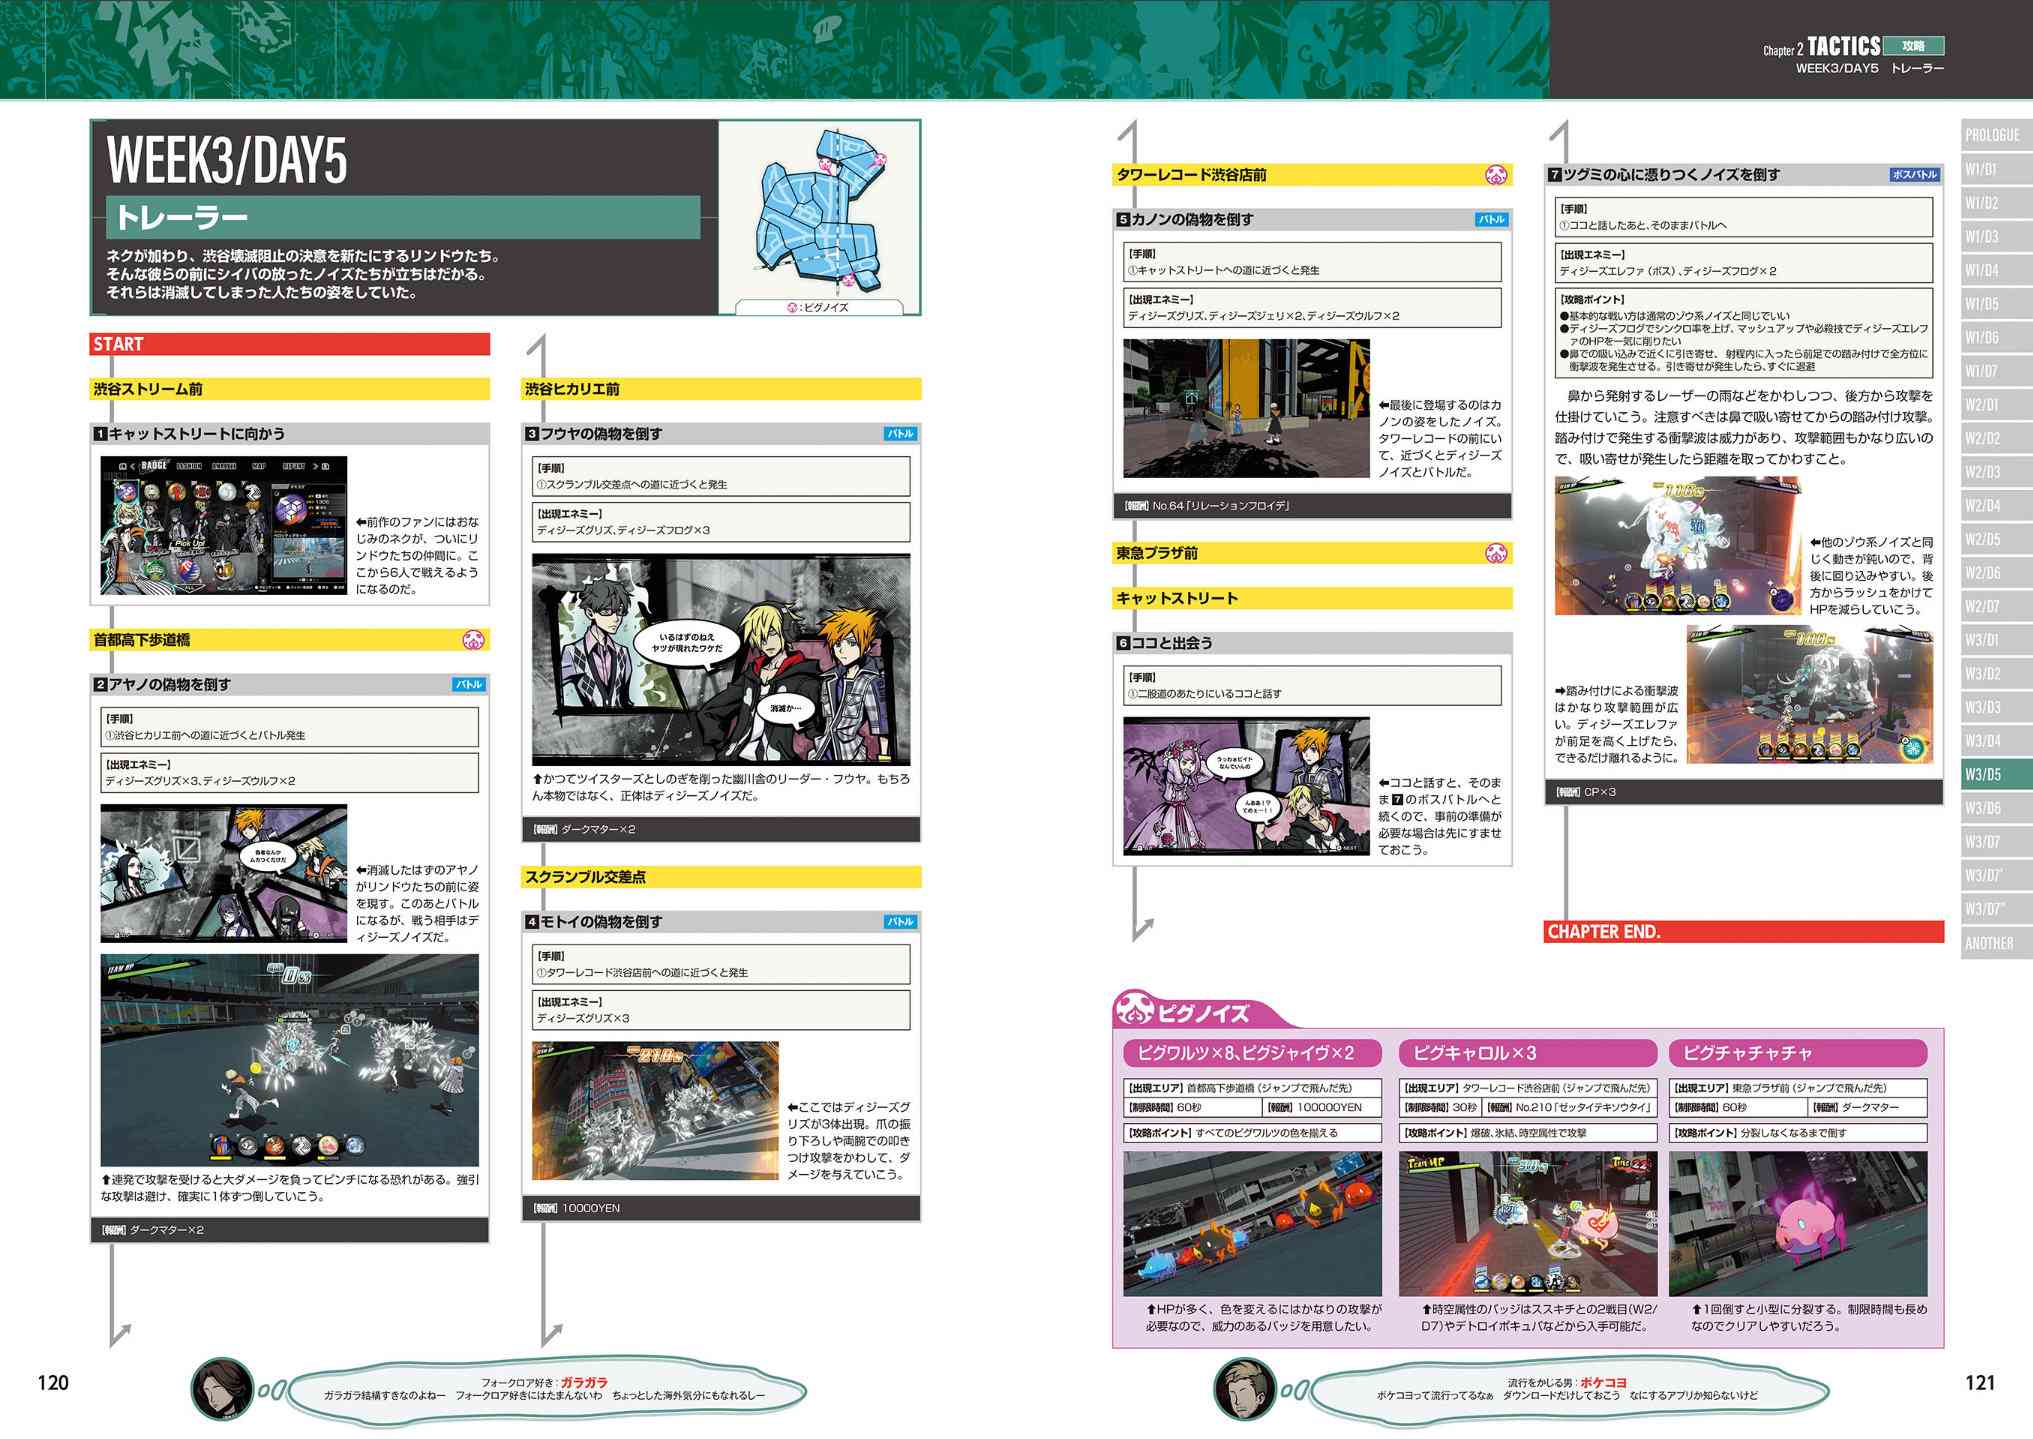
Task: Click the ピグチャチャチャ pink heading
Action: (x=1797, y=1053)
